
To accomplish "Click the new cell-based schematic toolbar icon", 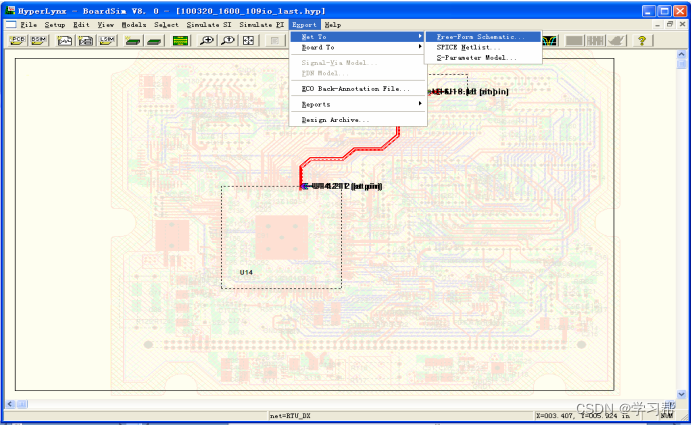I will pyautogui.click(x=86, y=41).
